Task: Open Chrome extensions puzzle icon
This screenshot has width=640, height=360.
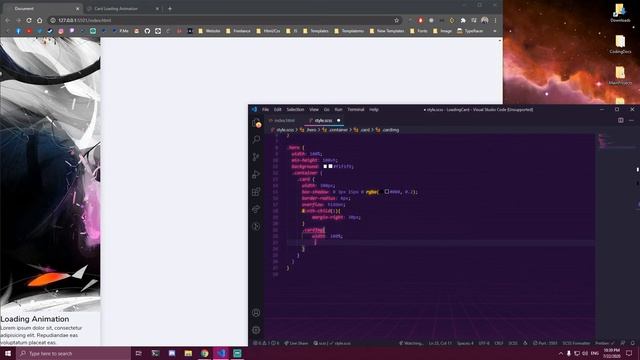Action: (x=463, y=20)
